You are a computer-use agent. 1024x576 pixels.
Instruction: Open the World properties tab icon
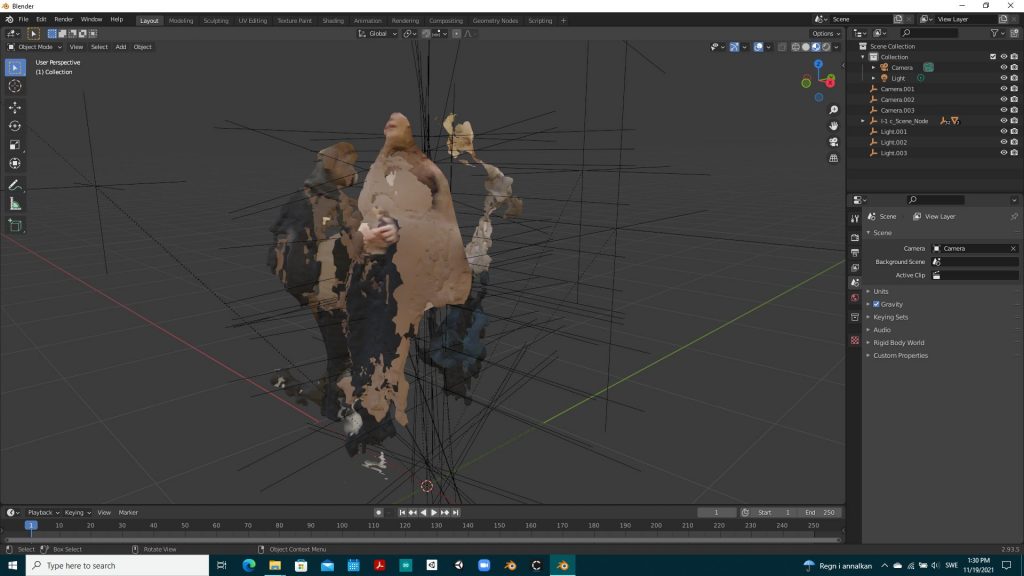click(854, 298)
